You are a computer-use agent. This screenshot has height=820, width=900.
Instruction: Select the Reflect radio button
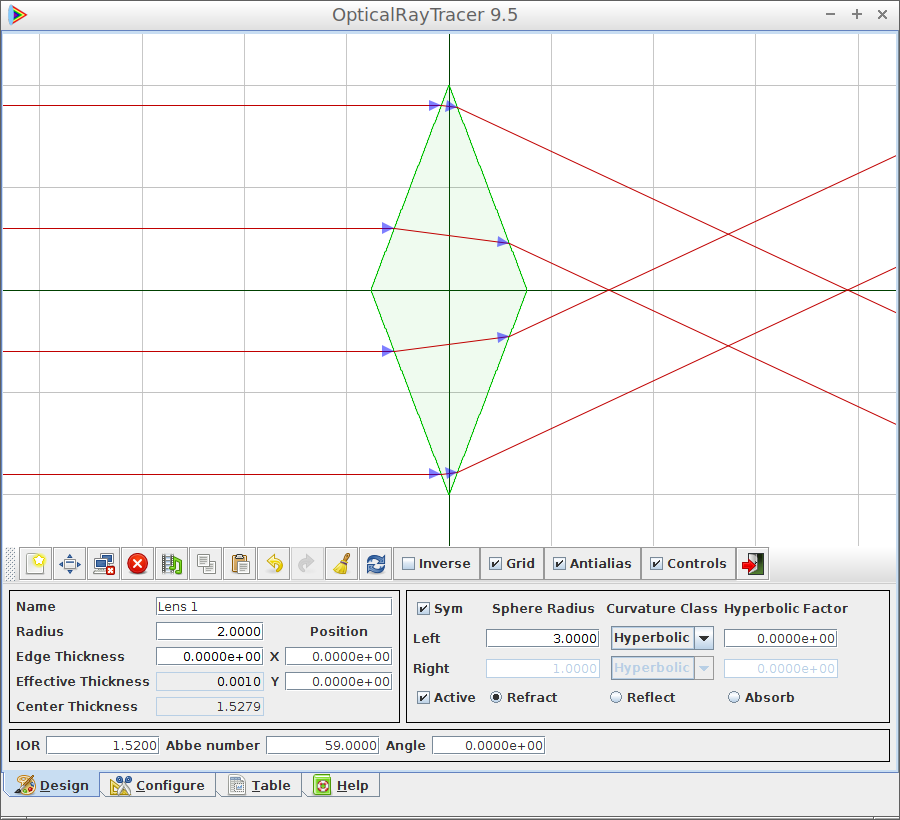click(616, 698)
